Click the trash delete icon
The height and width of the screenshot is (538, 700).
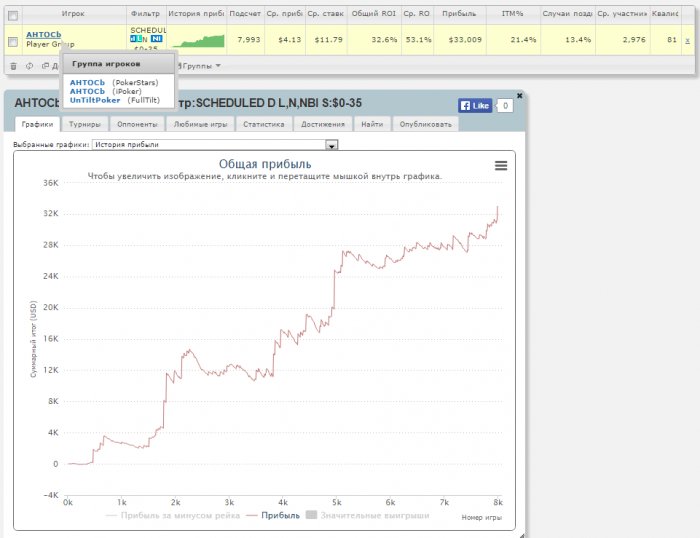pos(13,66)
